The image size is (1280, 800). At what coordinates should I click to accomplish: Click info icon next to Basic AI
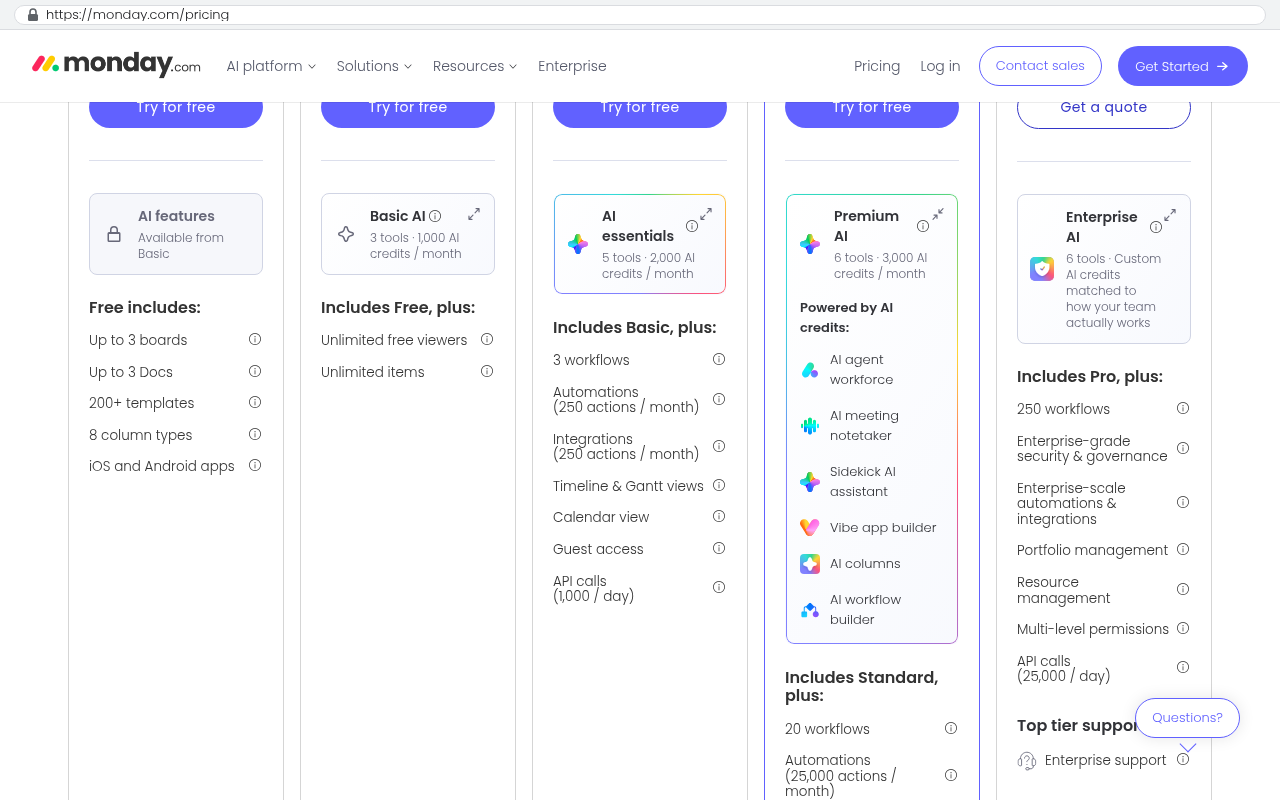tap(435, 216)
